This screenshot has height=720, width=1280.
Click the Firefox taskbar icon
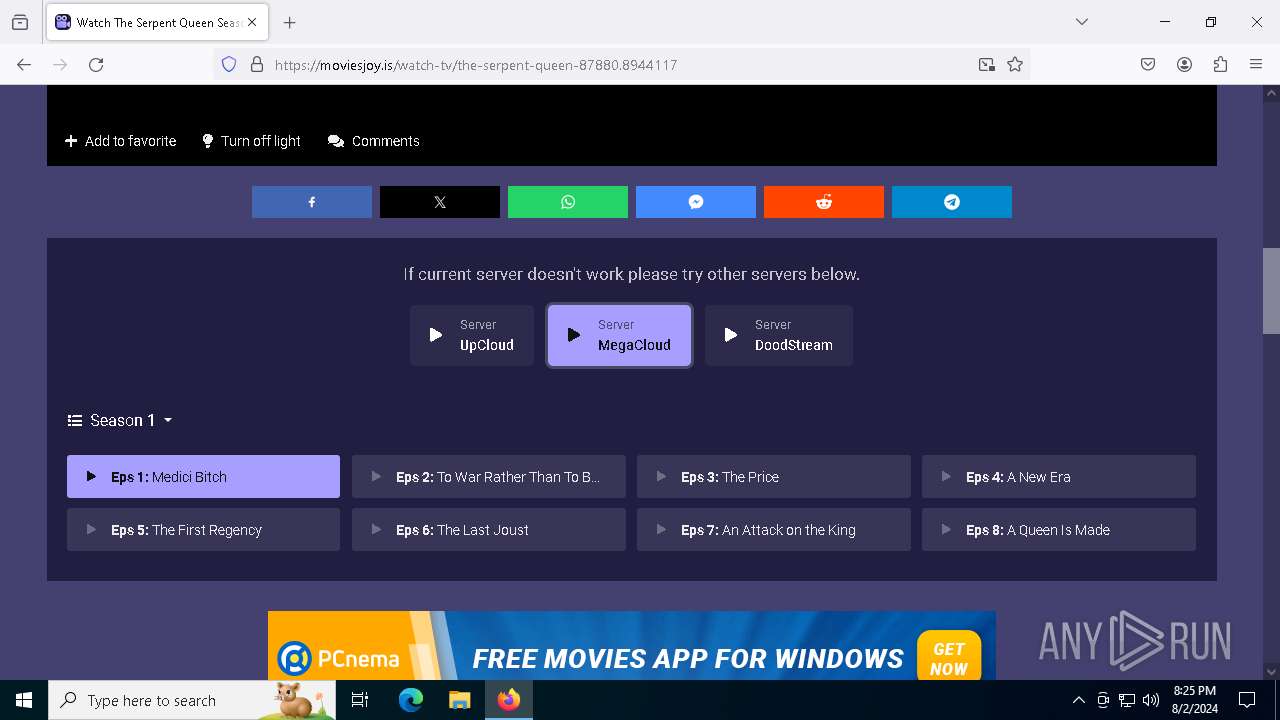pos(508,700)
